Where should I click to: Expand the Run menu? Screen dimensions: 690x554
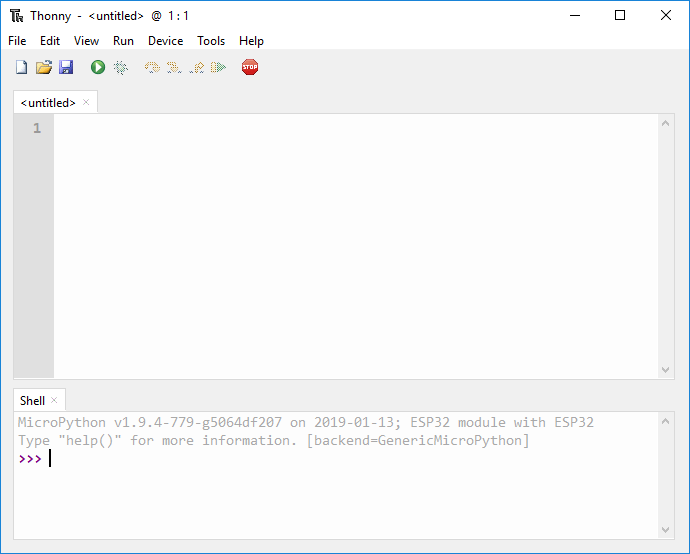pos(123,41)
